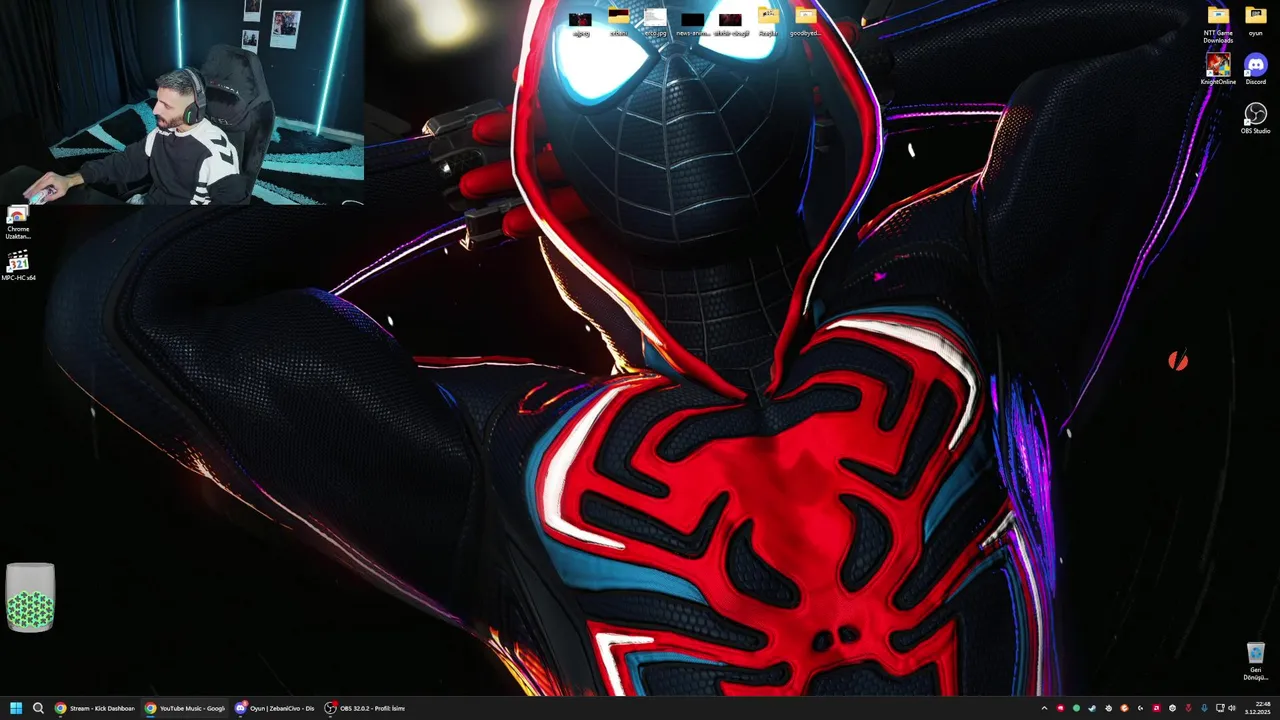Select the news-anim desktop file
1280x720 pixels.
pyautogui.click(x=693, y=22)
